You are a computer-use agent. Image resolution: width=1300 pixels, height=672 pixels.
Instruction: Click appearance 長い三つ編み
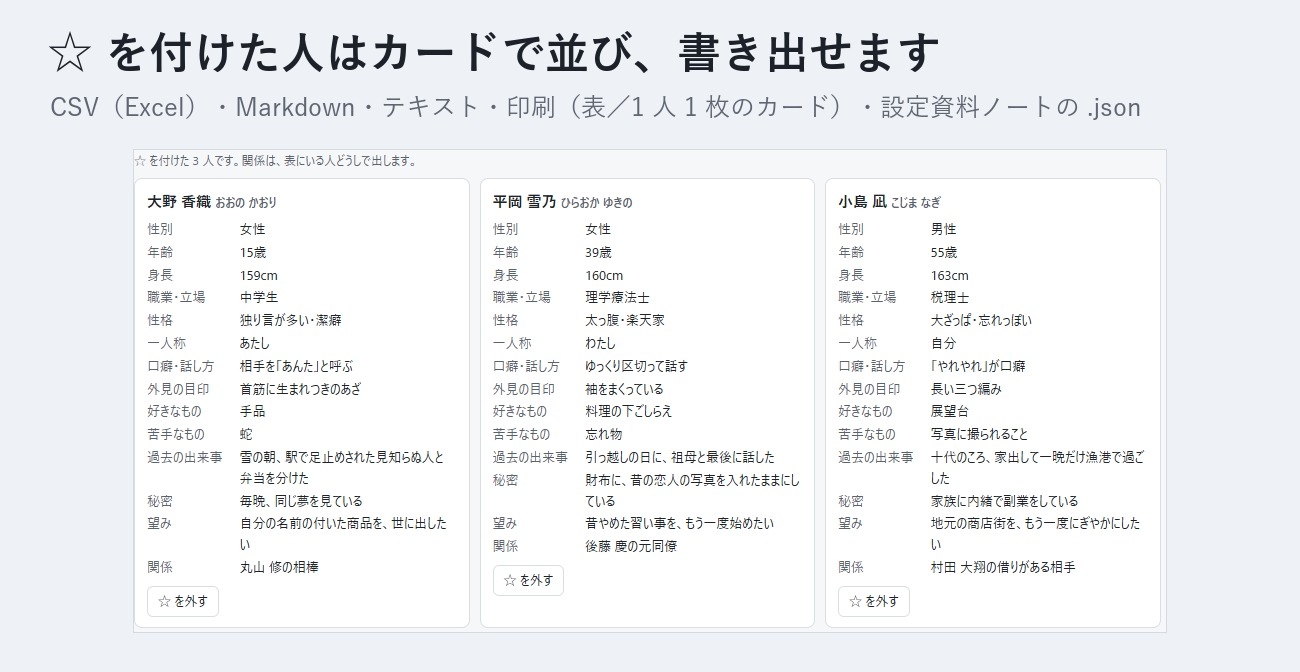tap(966, 389)
